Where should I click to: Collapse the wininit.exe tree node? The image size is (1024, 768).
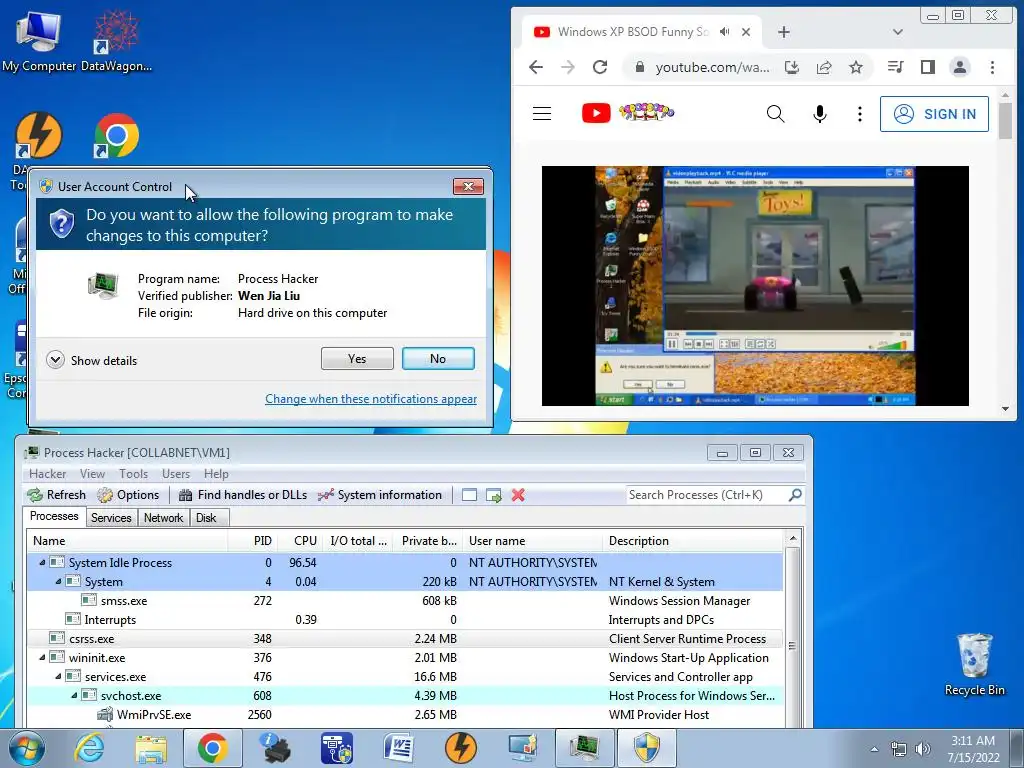click(x=42, y=658)
